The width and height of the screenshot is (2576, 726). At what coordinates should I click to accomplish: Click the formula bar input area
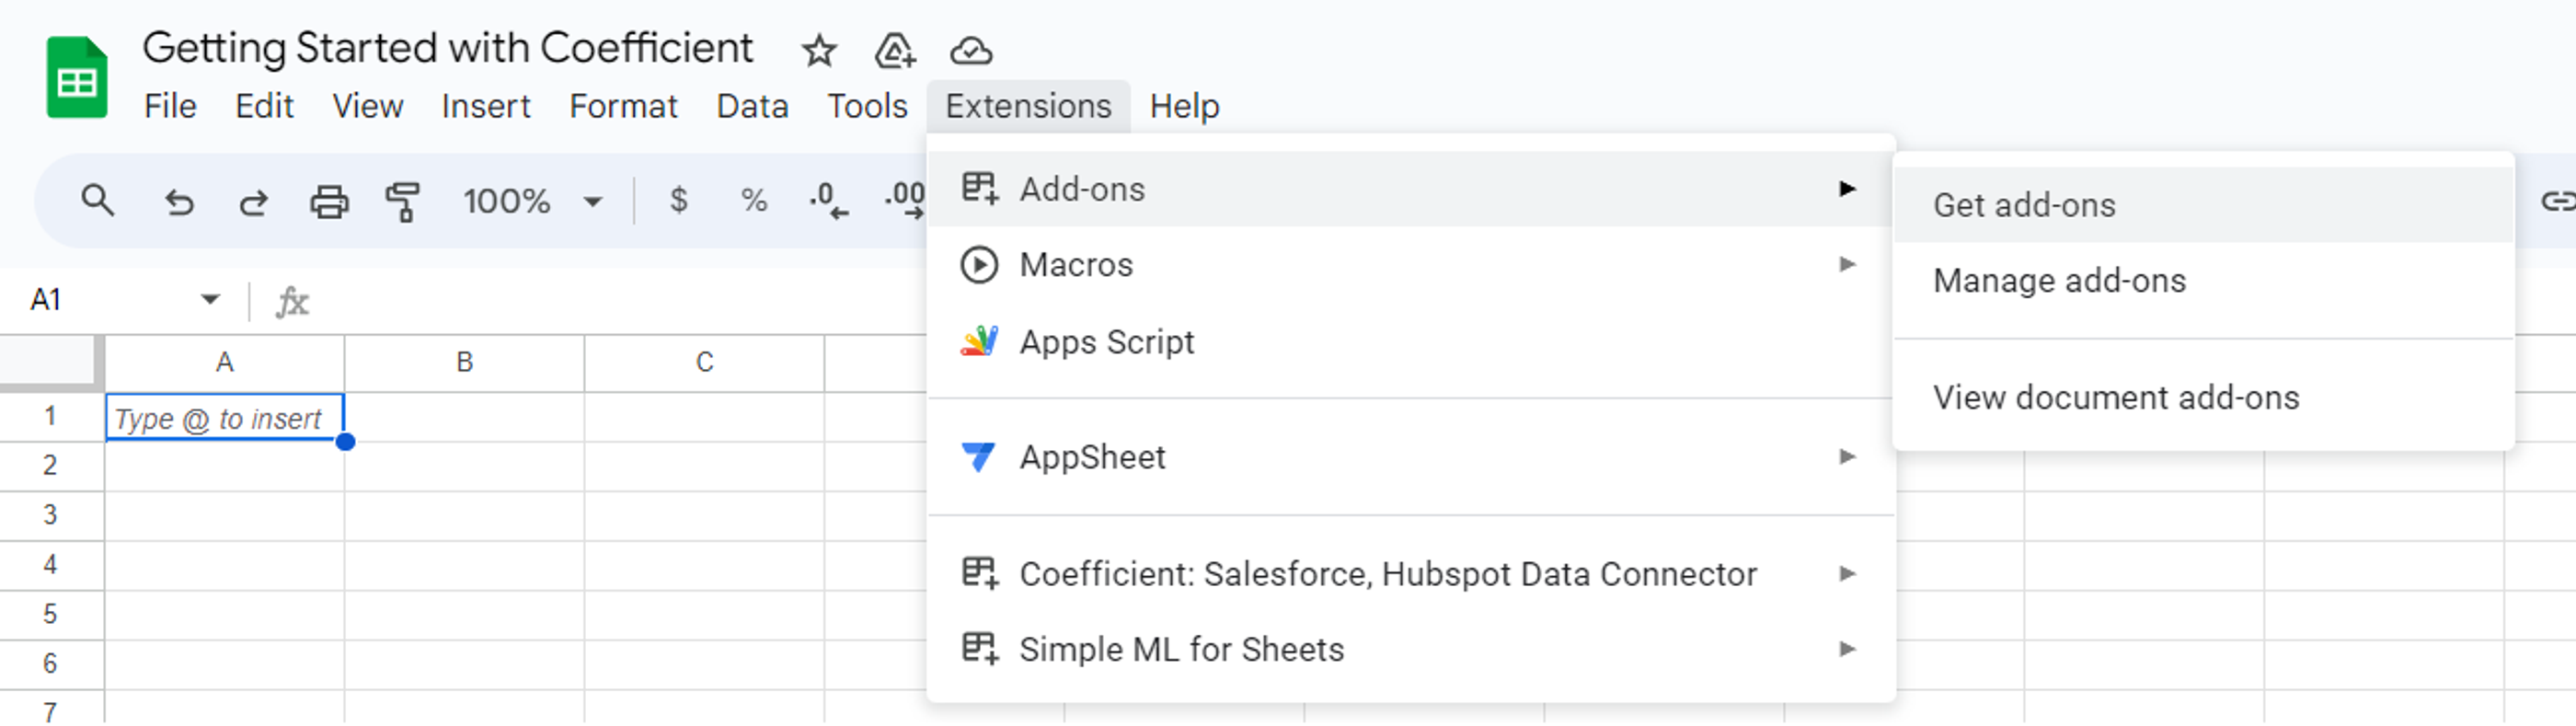coord(600,301)
